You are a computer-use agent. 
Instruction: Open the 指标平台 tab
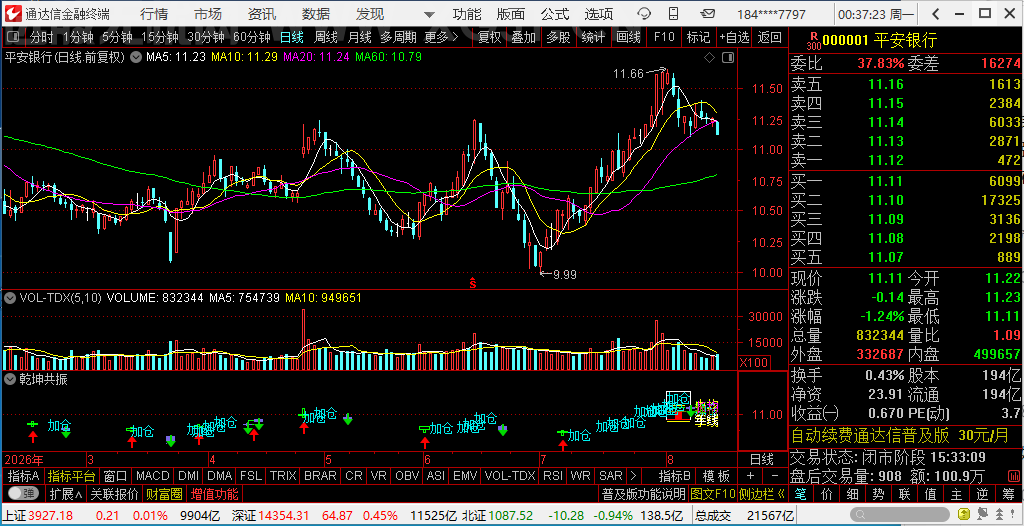pyautogui.click(x=72, y=476)
